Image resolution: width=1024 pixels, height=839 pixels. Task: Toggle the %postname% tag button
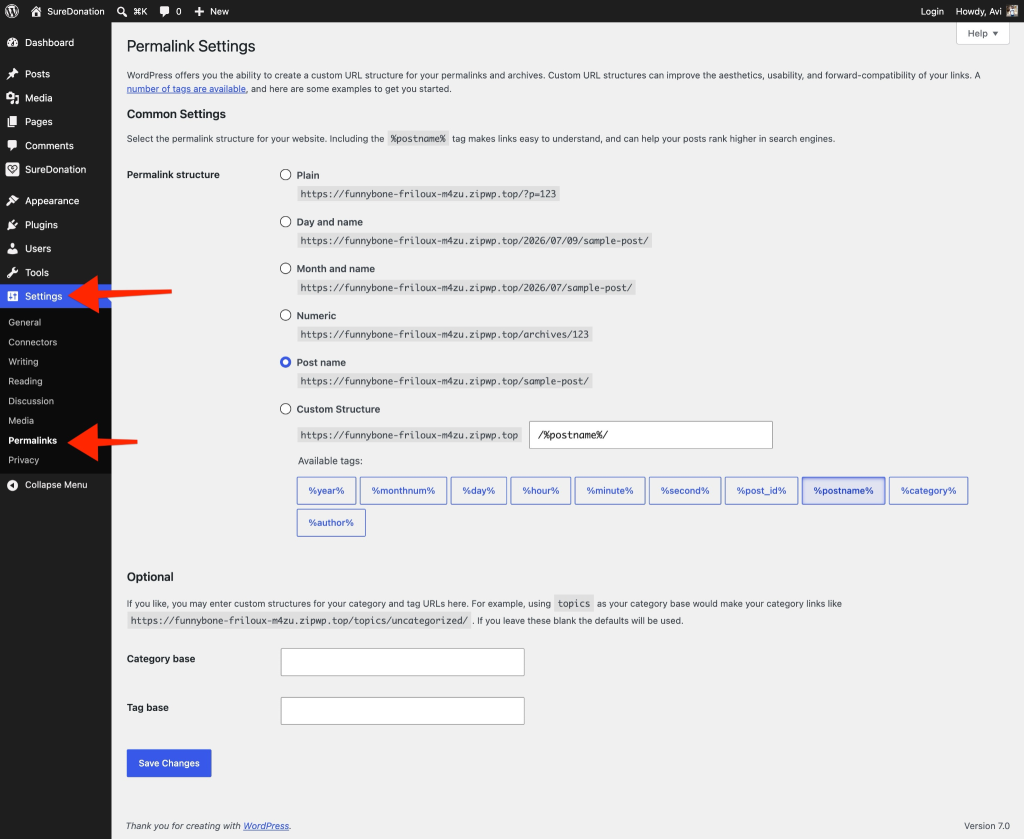coord(844,491)
